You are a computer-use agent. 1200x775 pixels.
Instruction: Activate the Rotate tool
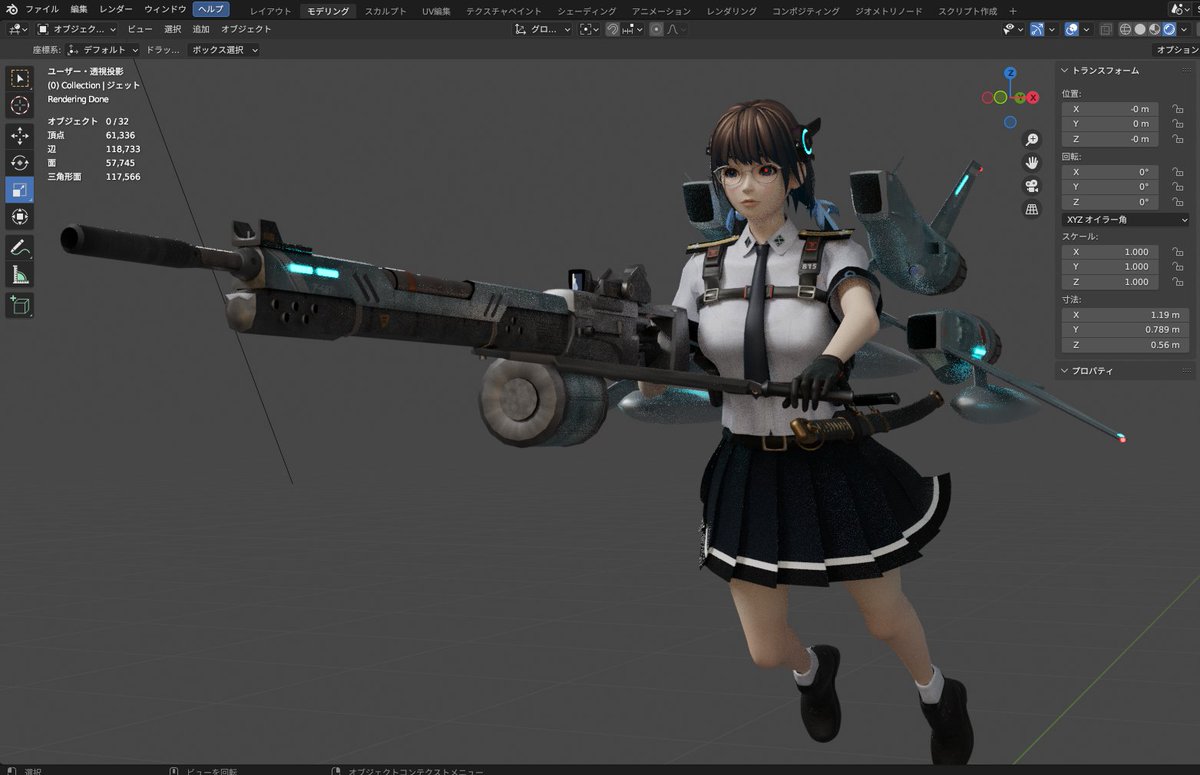[x=20, y=163]
